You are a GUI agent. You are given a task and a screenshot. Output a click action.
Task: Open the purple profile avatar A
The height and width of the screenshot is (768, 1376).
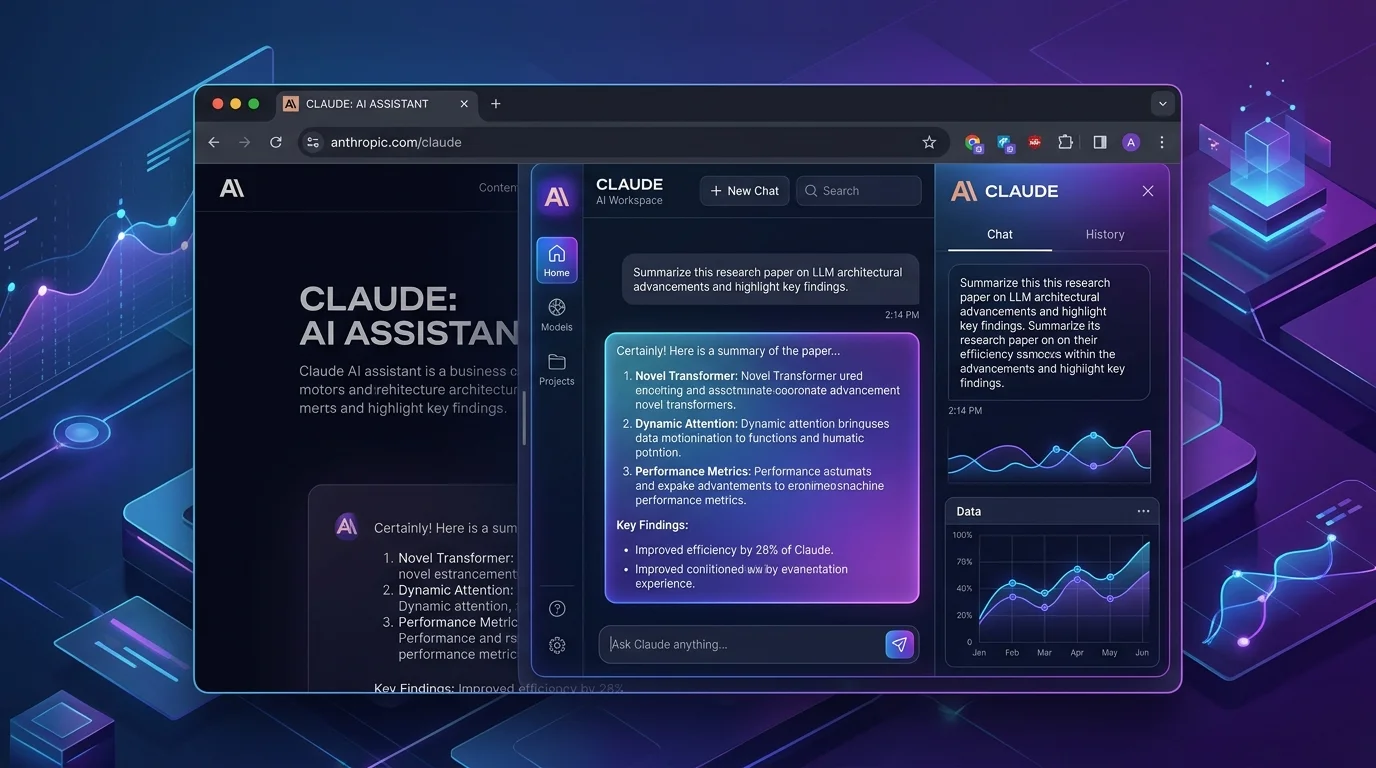(1131, 142)
